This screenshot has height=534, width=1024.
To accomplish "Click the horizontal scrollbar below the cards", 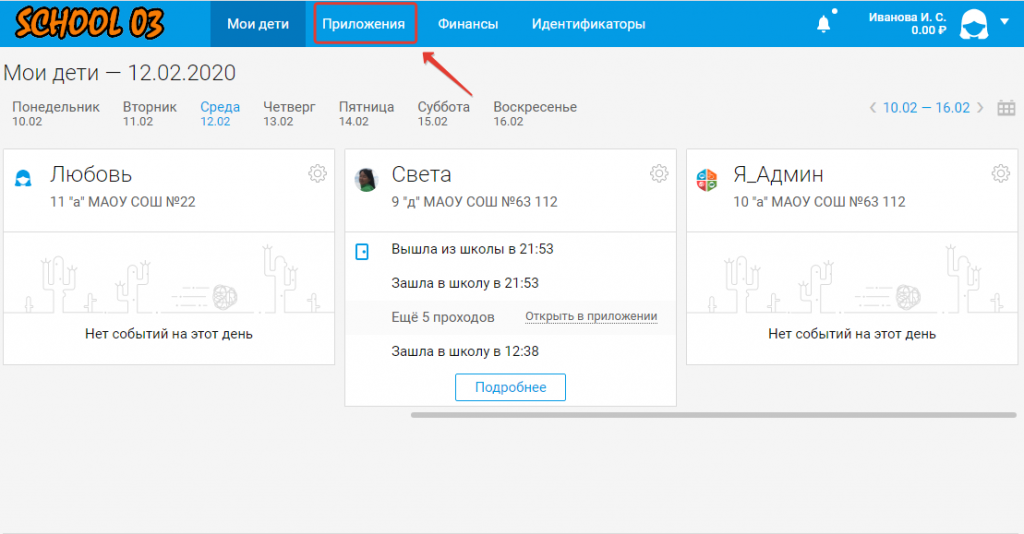I will coord(715,414).
